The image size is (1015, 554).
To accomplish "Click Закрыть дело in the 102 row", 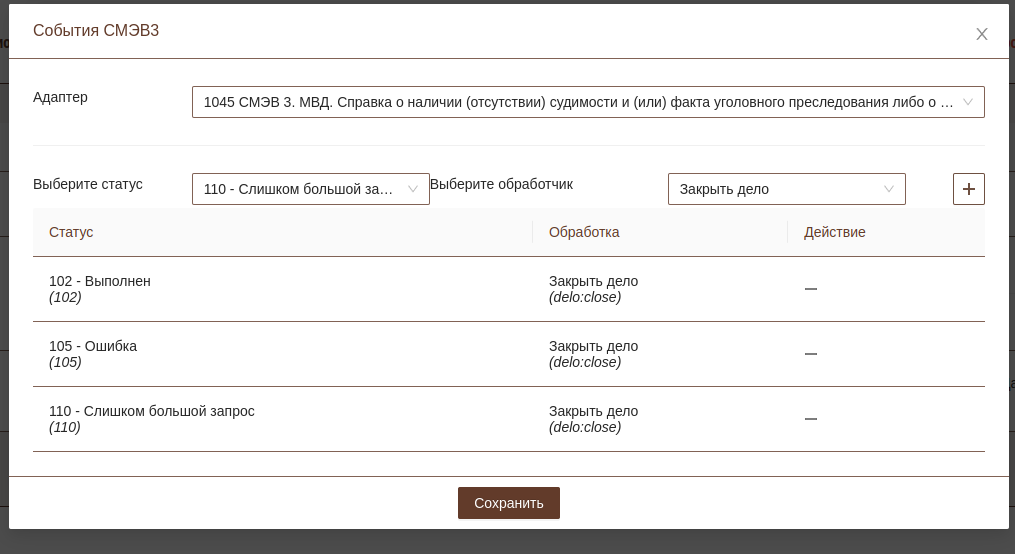I will click(593, 282).
